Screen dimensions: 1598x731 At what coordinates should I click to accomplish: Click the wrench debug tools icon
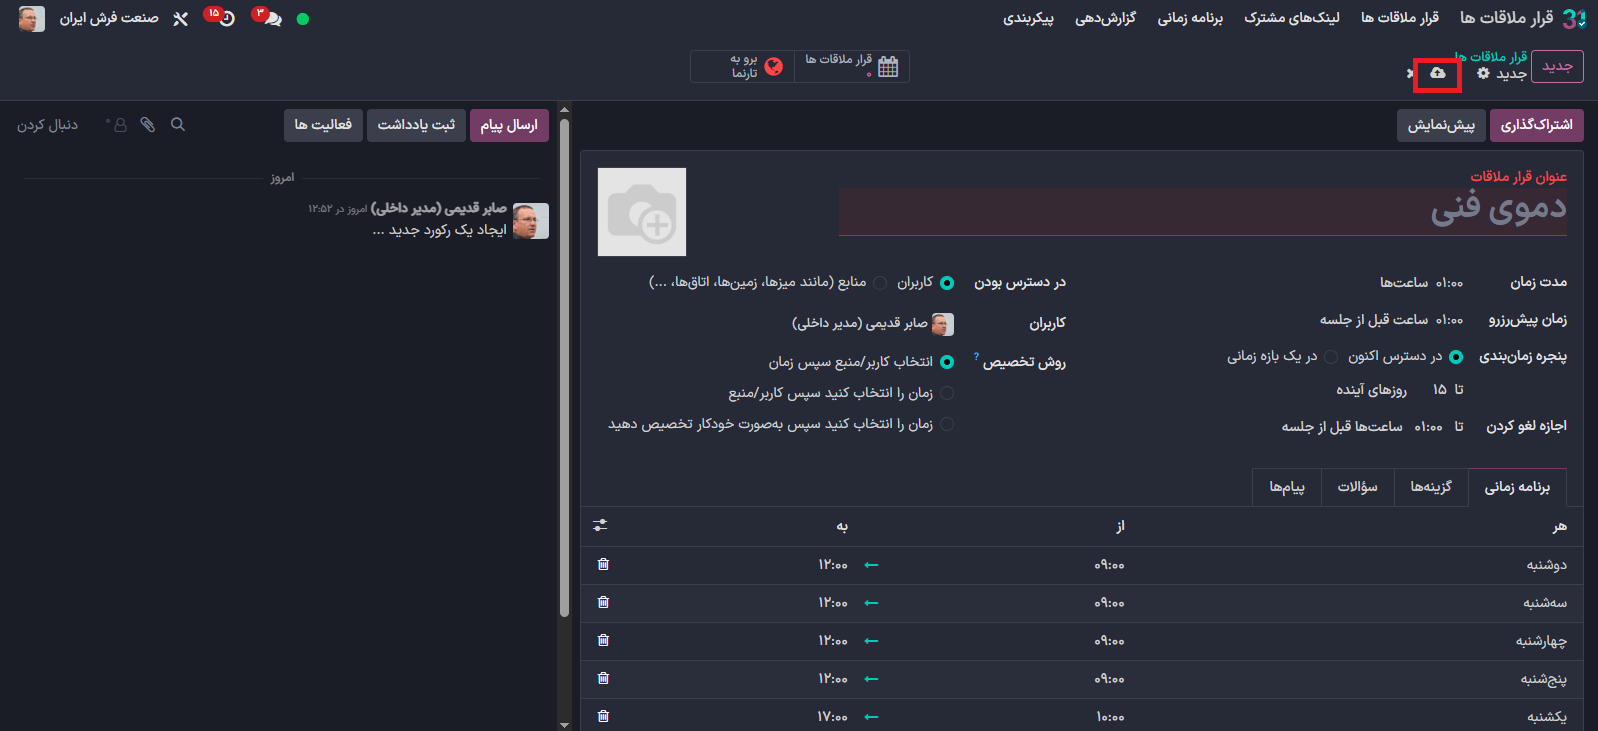180,19
